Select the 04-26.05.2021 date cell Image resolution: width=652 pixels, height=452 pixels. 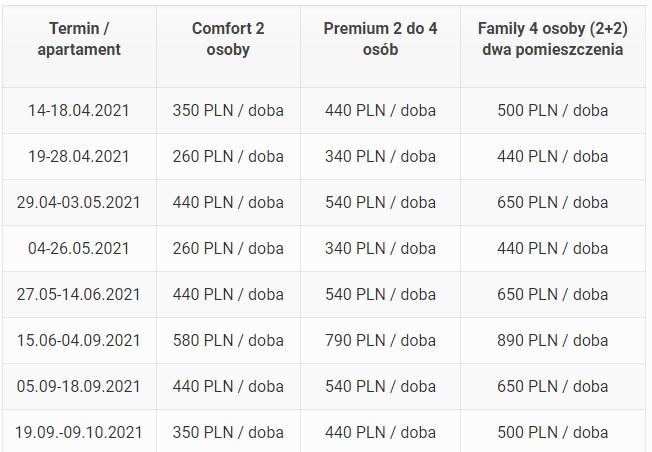(79, 248)
